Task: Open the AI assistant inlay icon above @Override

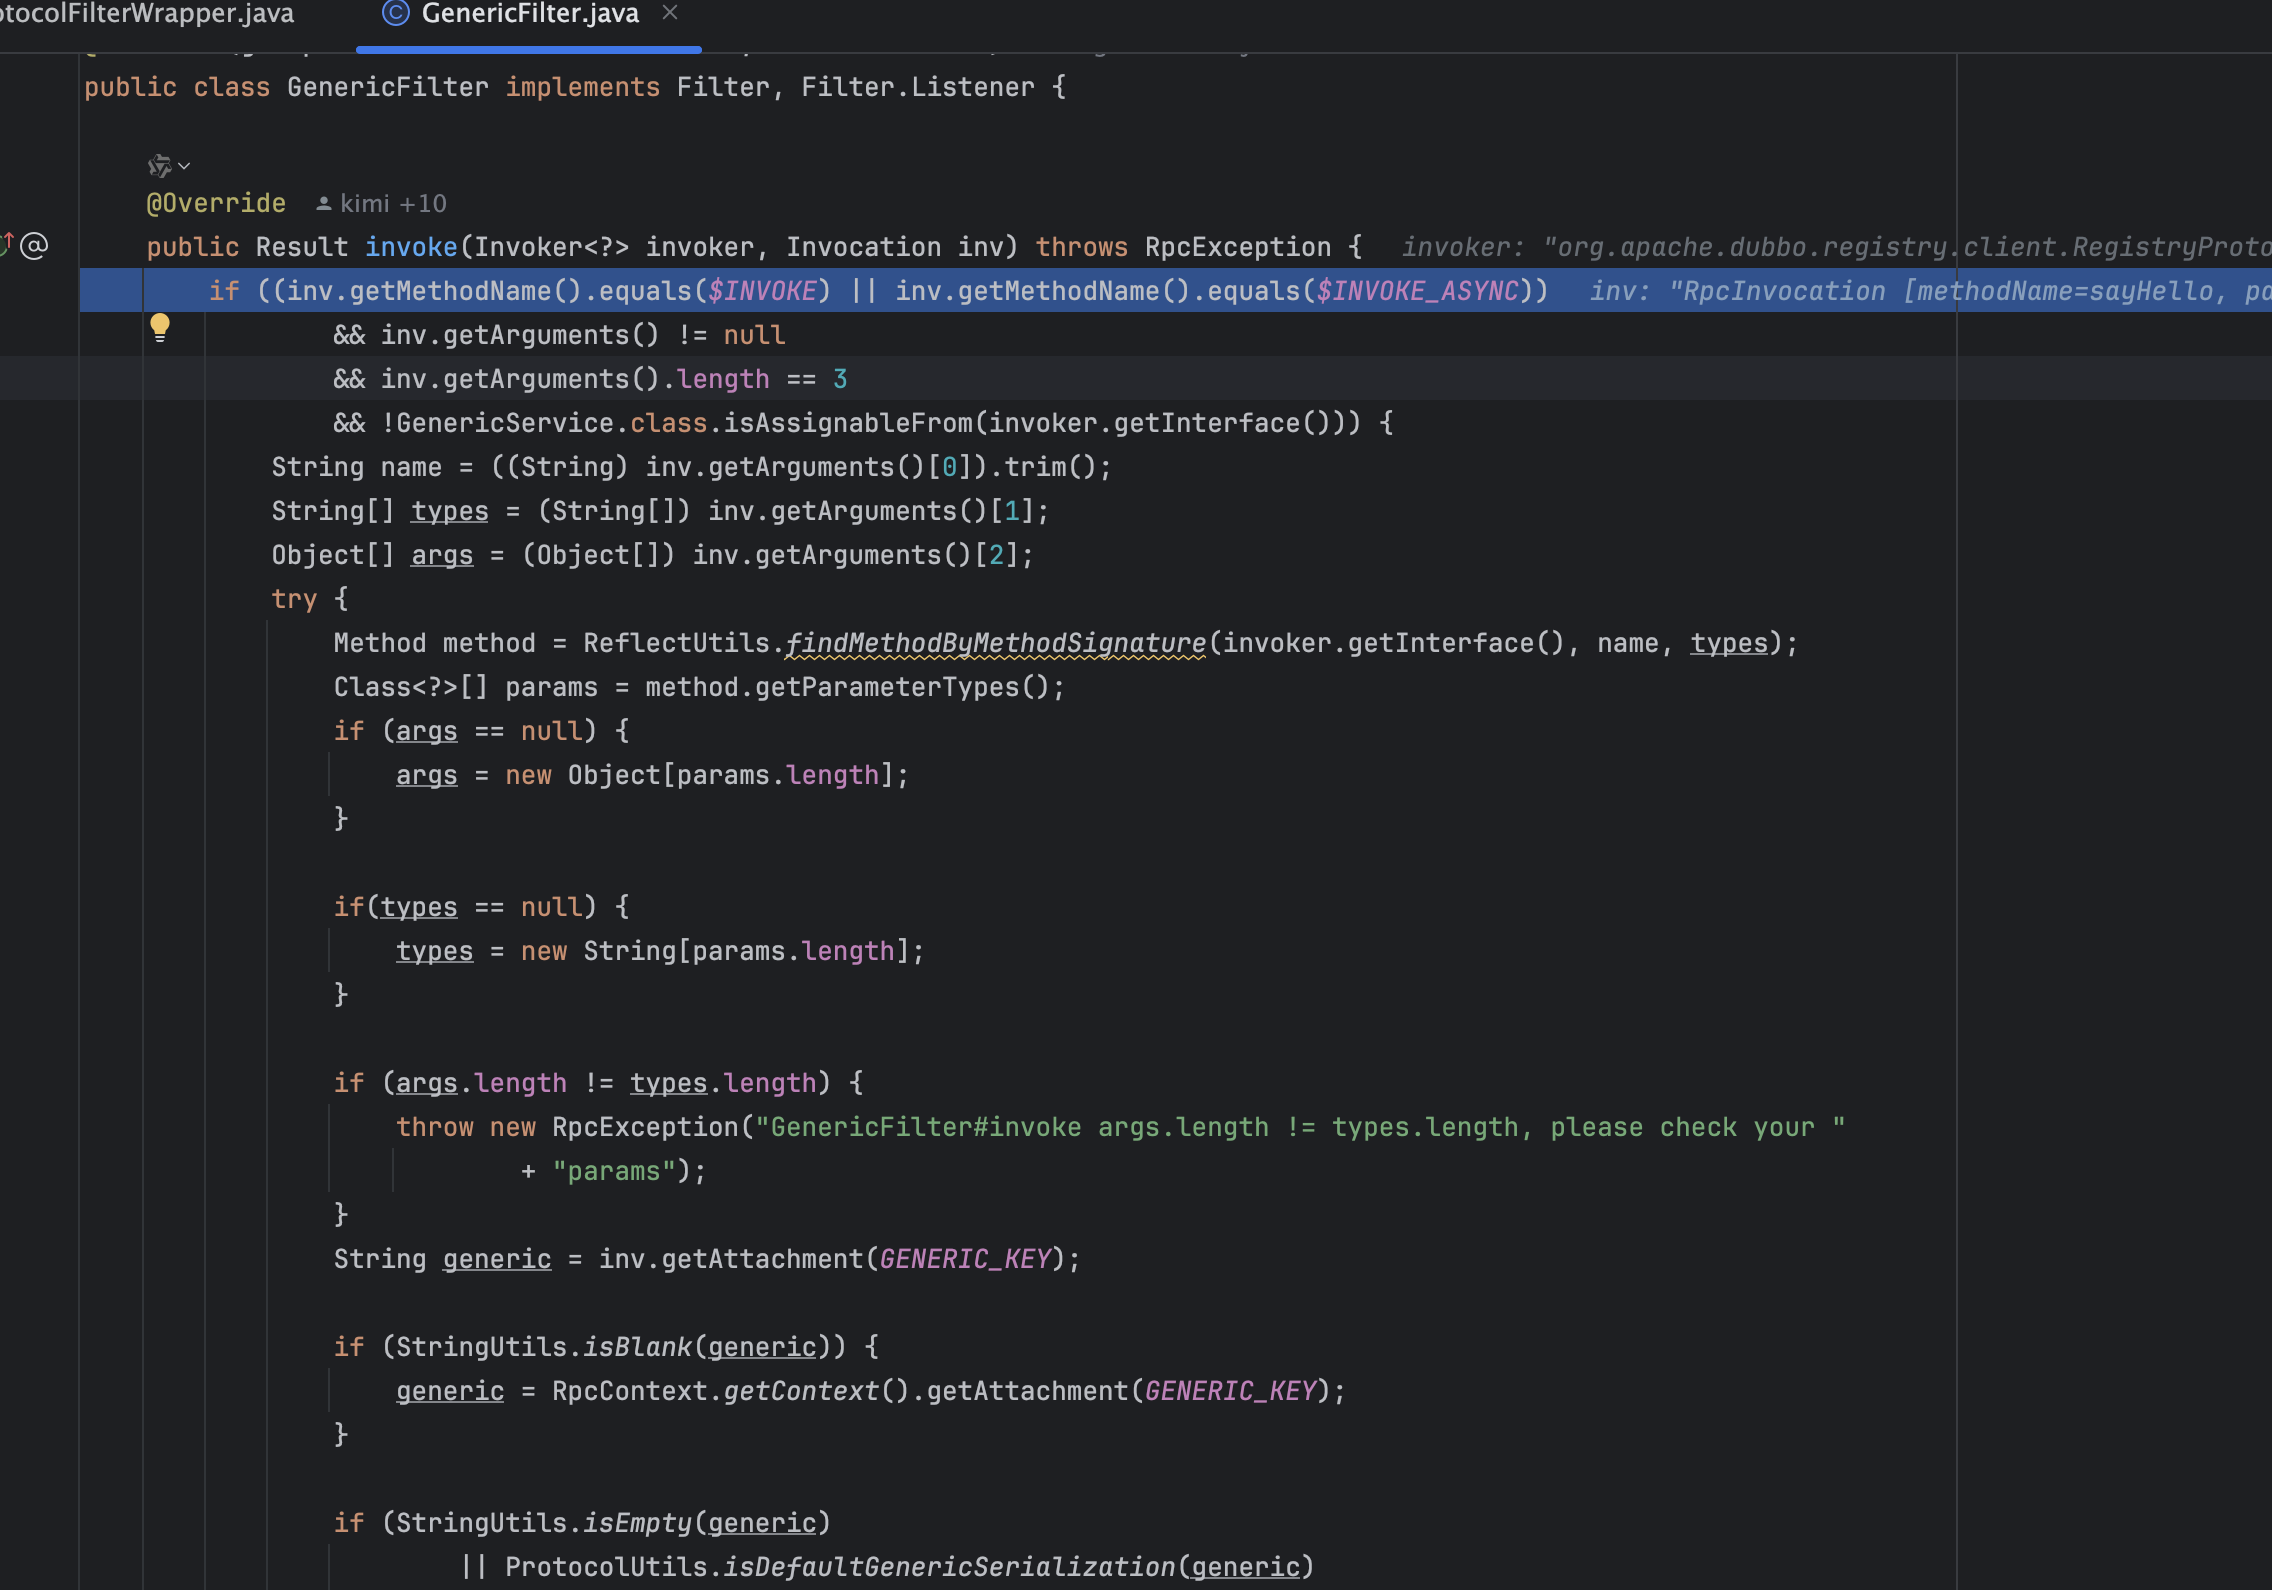Action: click(x=159, y=166)
